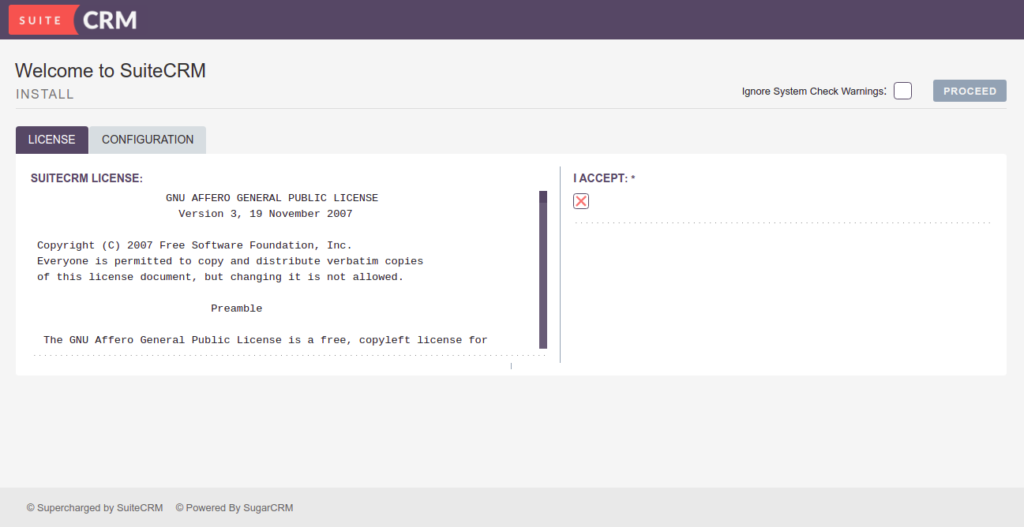Switch to the License tab
1024x527 pixels.
coord(52,140)
